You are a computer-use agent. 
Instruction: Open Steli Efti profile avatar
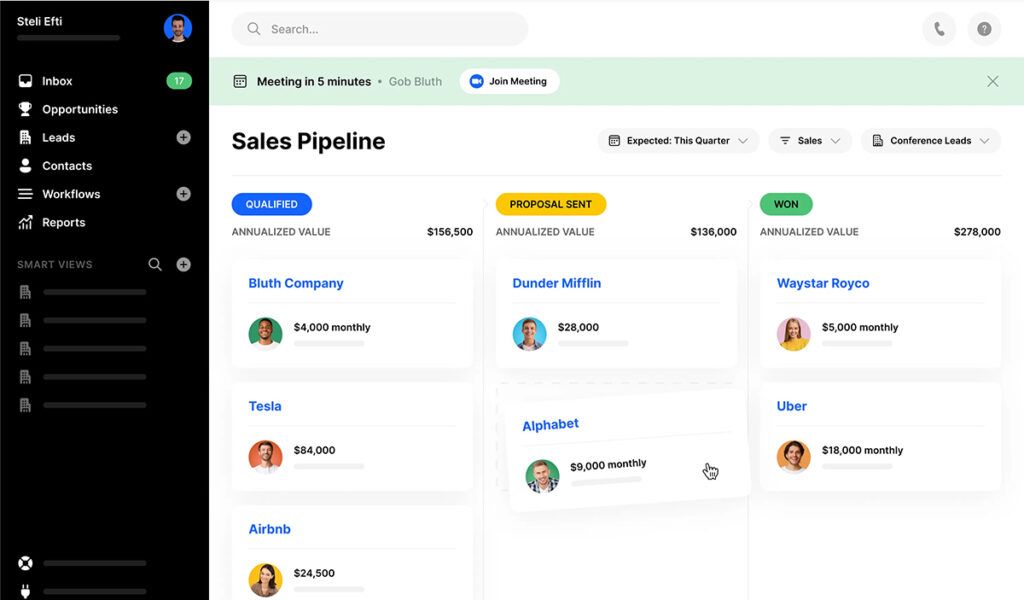[178, 28]
